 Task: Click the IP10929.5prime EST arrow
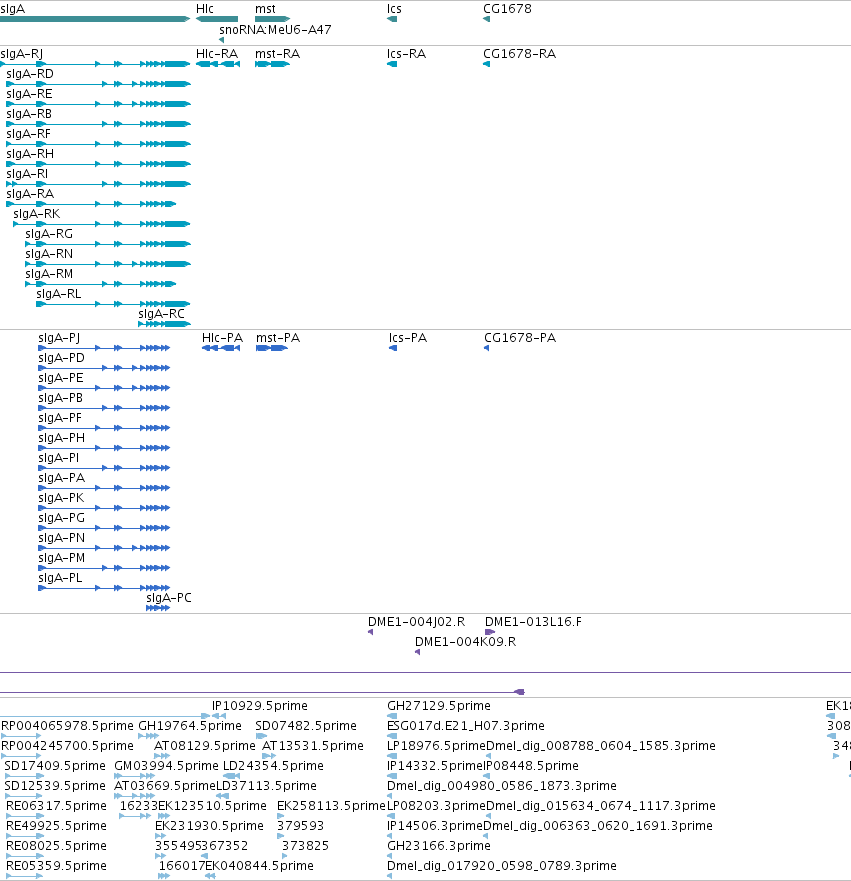click(x=219, y=716)
